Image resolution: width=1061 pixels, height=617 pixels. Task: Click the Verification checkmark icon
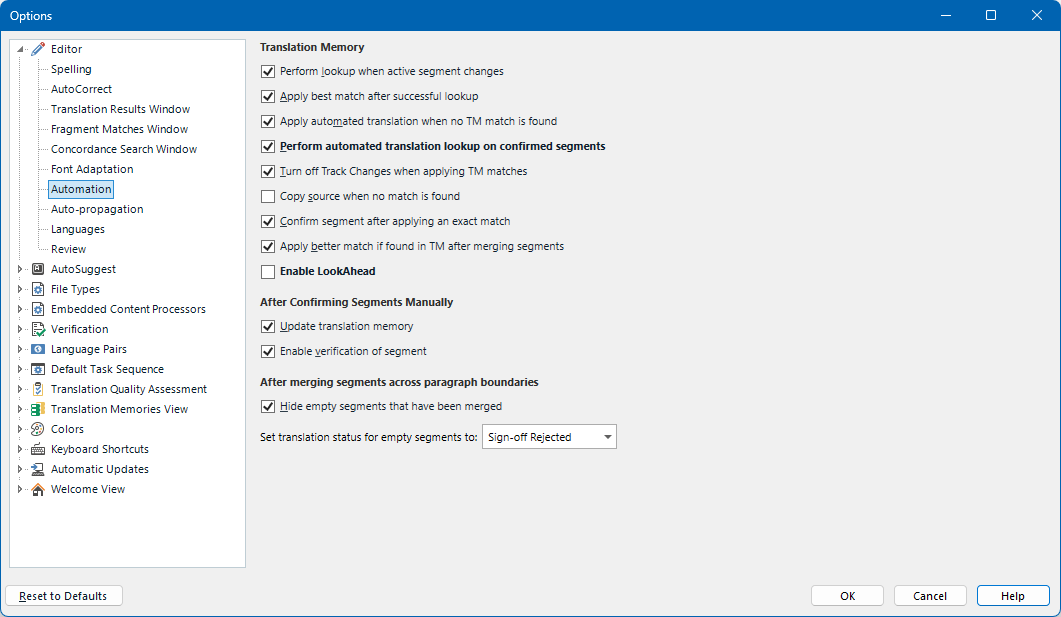[x=39, y=329]
